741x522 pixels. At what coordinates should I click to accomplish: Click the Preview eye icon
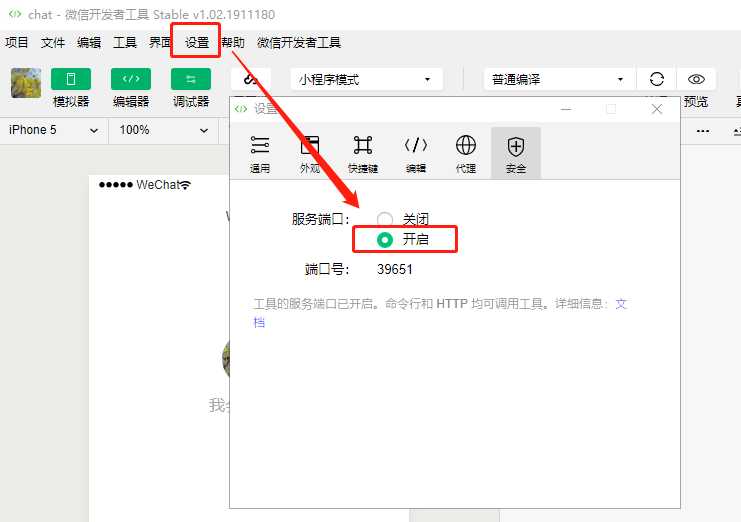pyautogui.click(x=696, y=79)
